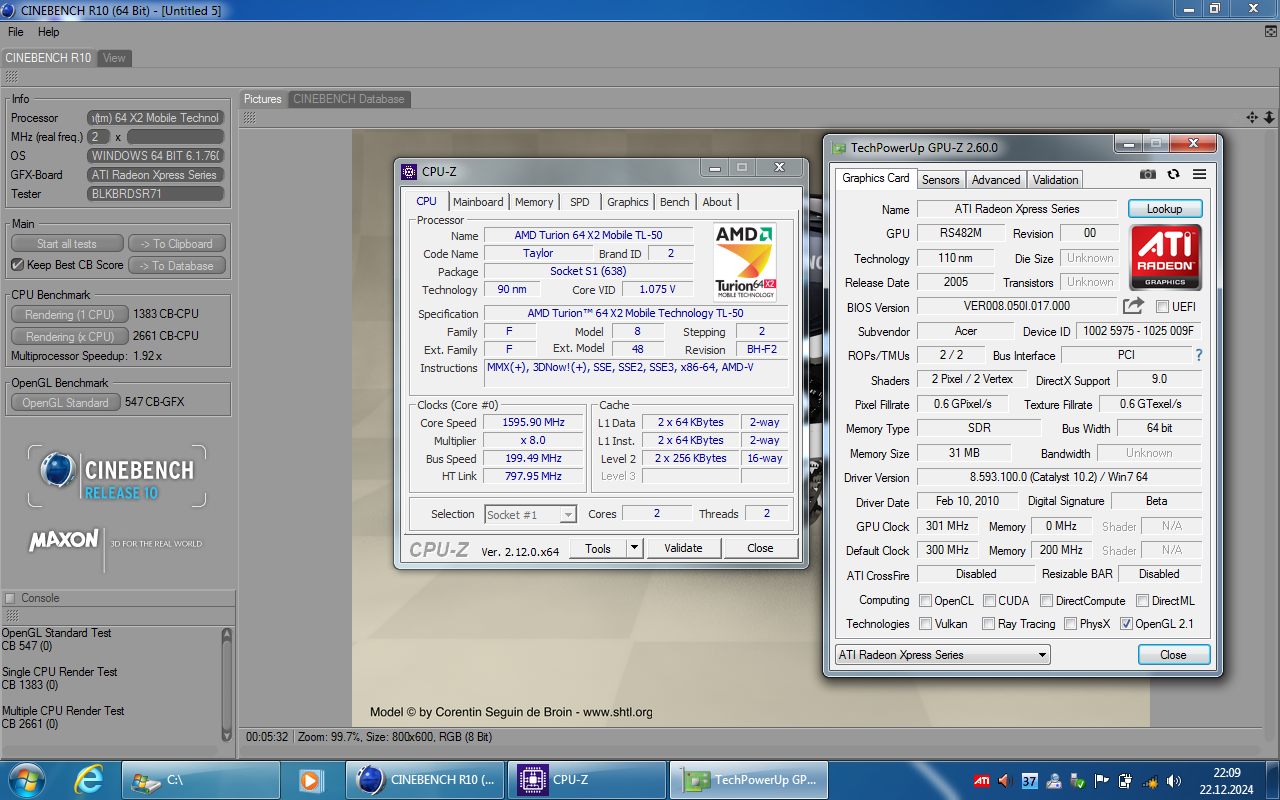Open the GPU-Z hamburger menu
Viewport: 1280px width, 800px height.
point(1199,174)
